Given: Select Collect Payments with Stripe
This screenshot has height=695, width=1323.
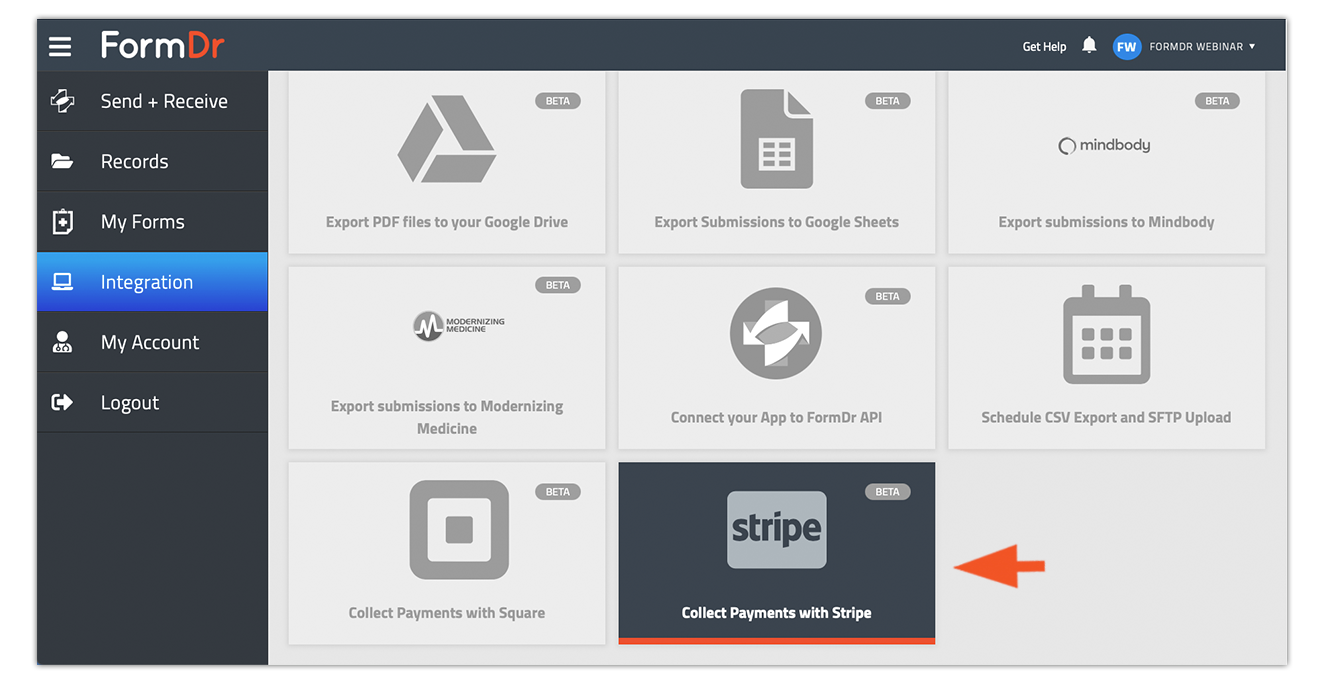Looking at the screenshot, I should (x=776, y=552).
